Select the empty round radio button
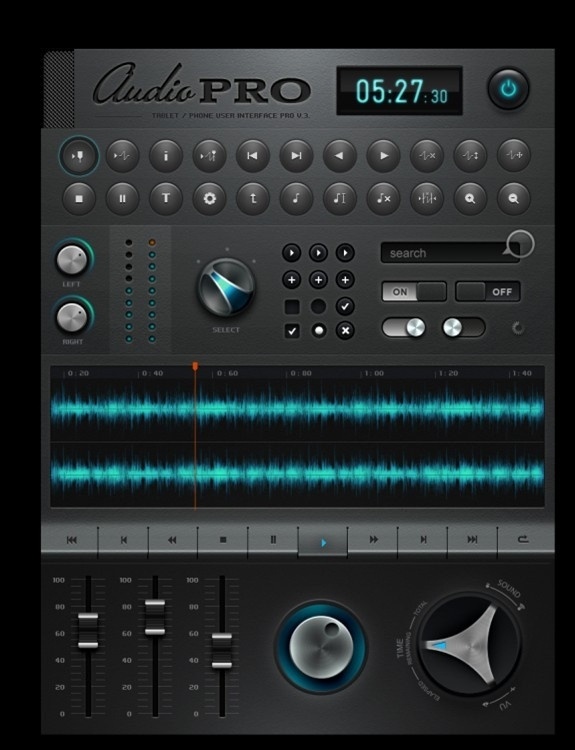575x750 pixels. coord(319,307)
